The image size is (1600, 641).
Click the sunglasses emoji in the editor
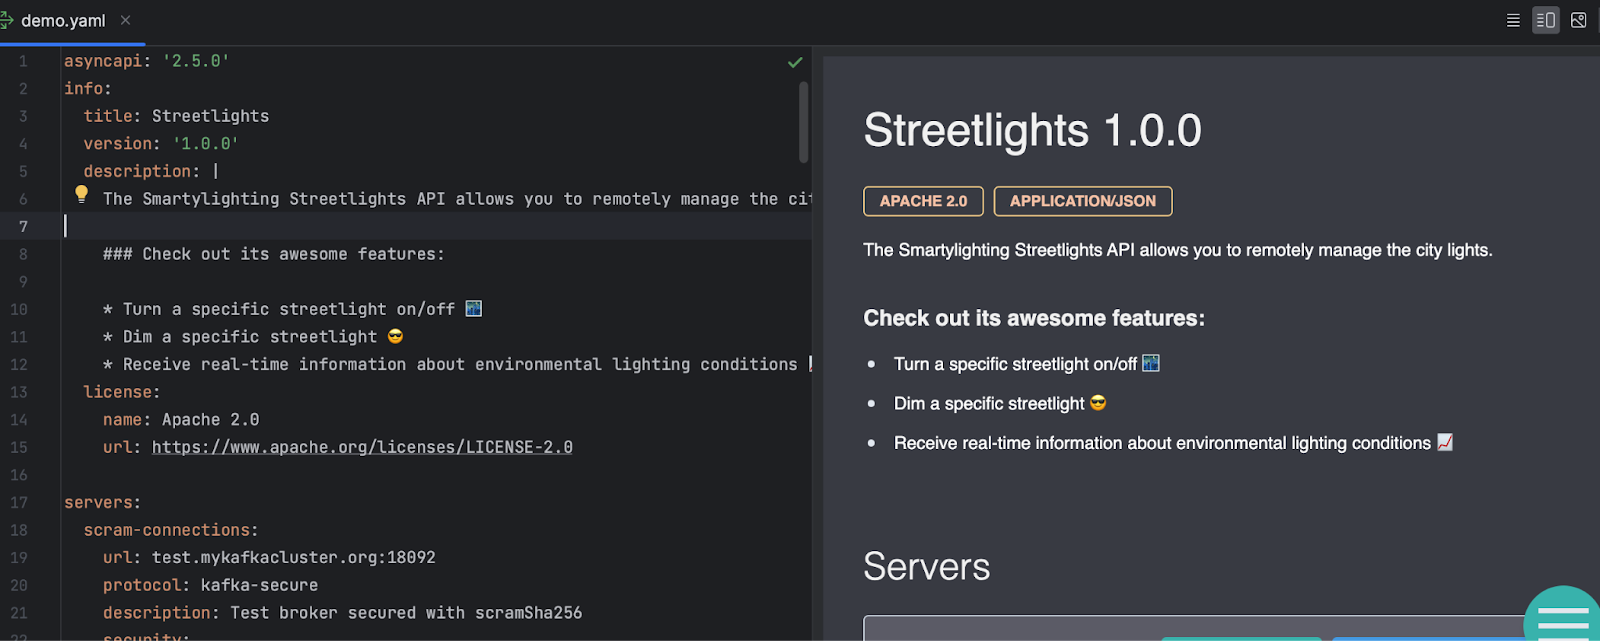(x=395, y=337)
